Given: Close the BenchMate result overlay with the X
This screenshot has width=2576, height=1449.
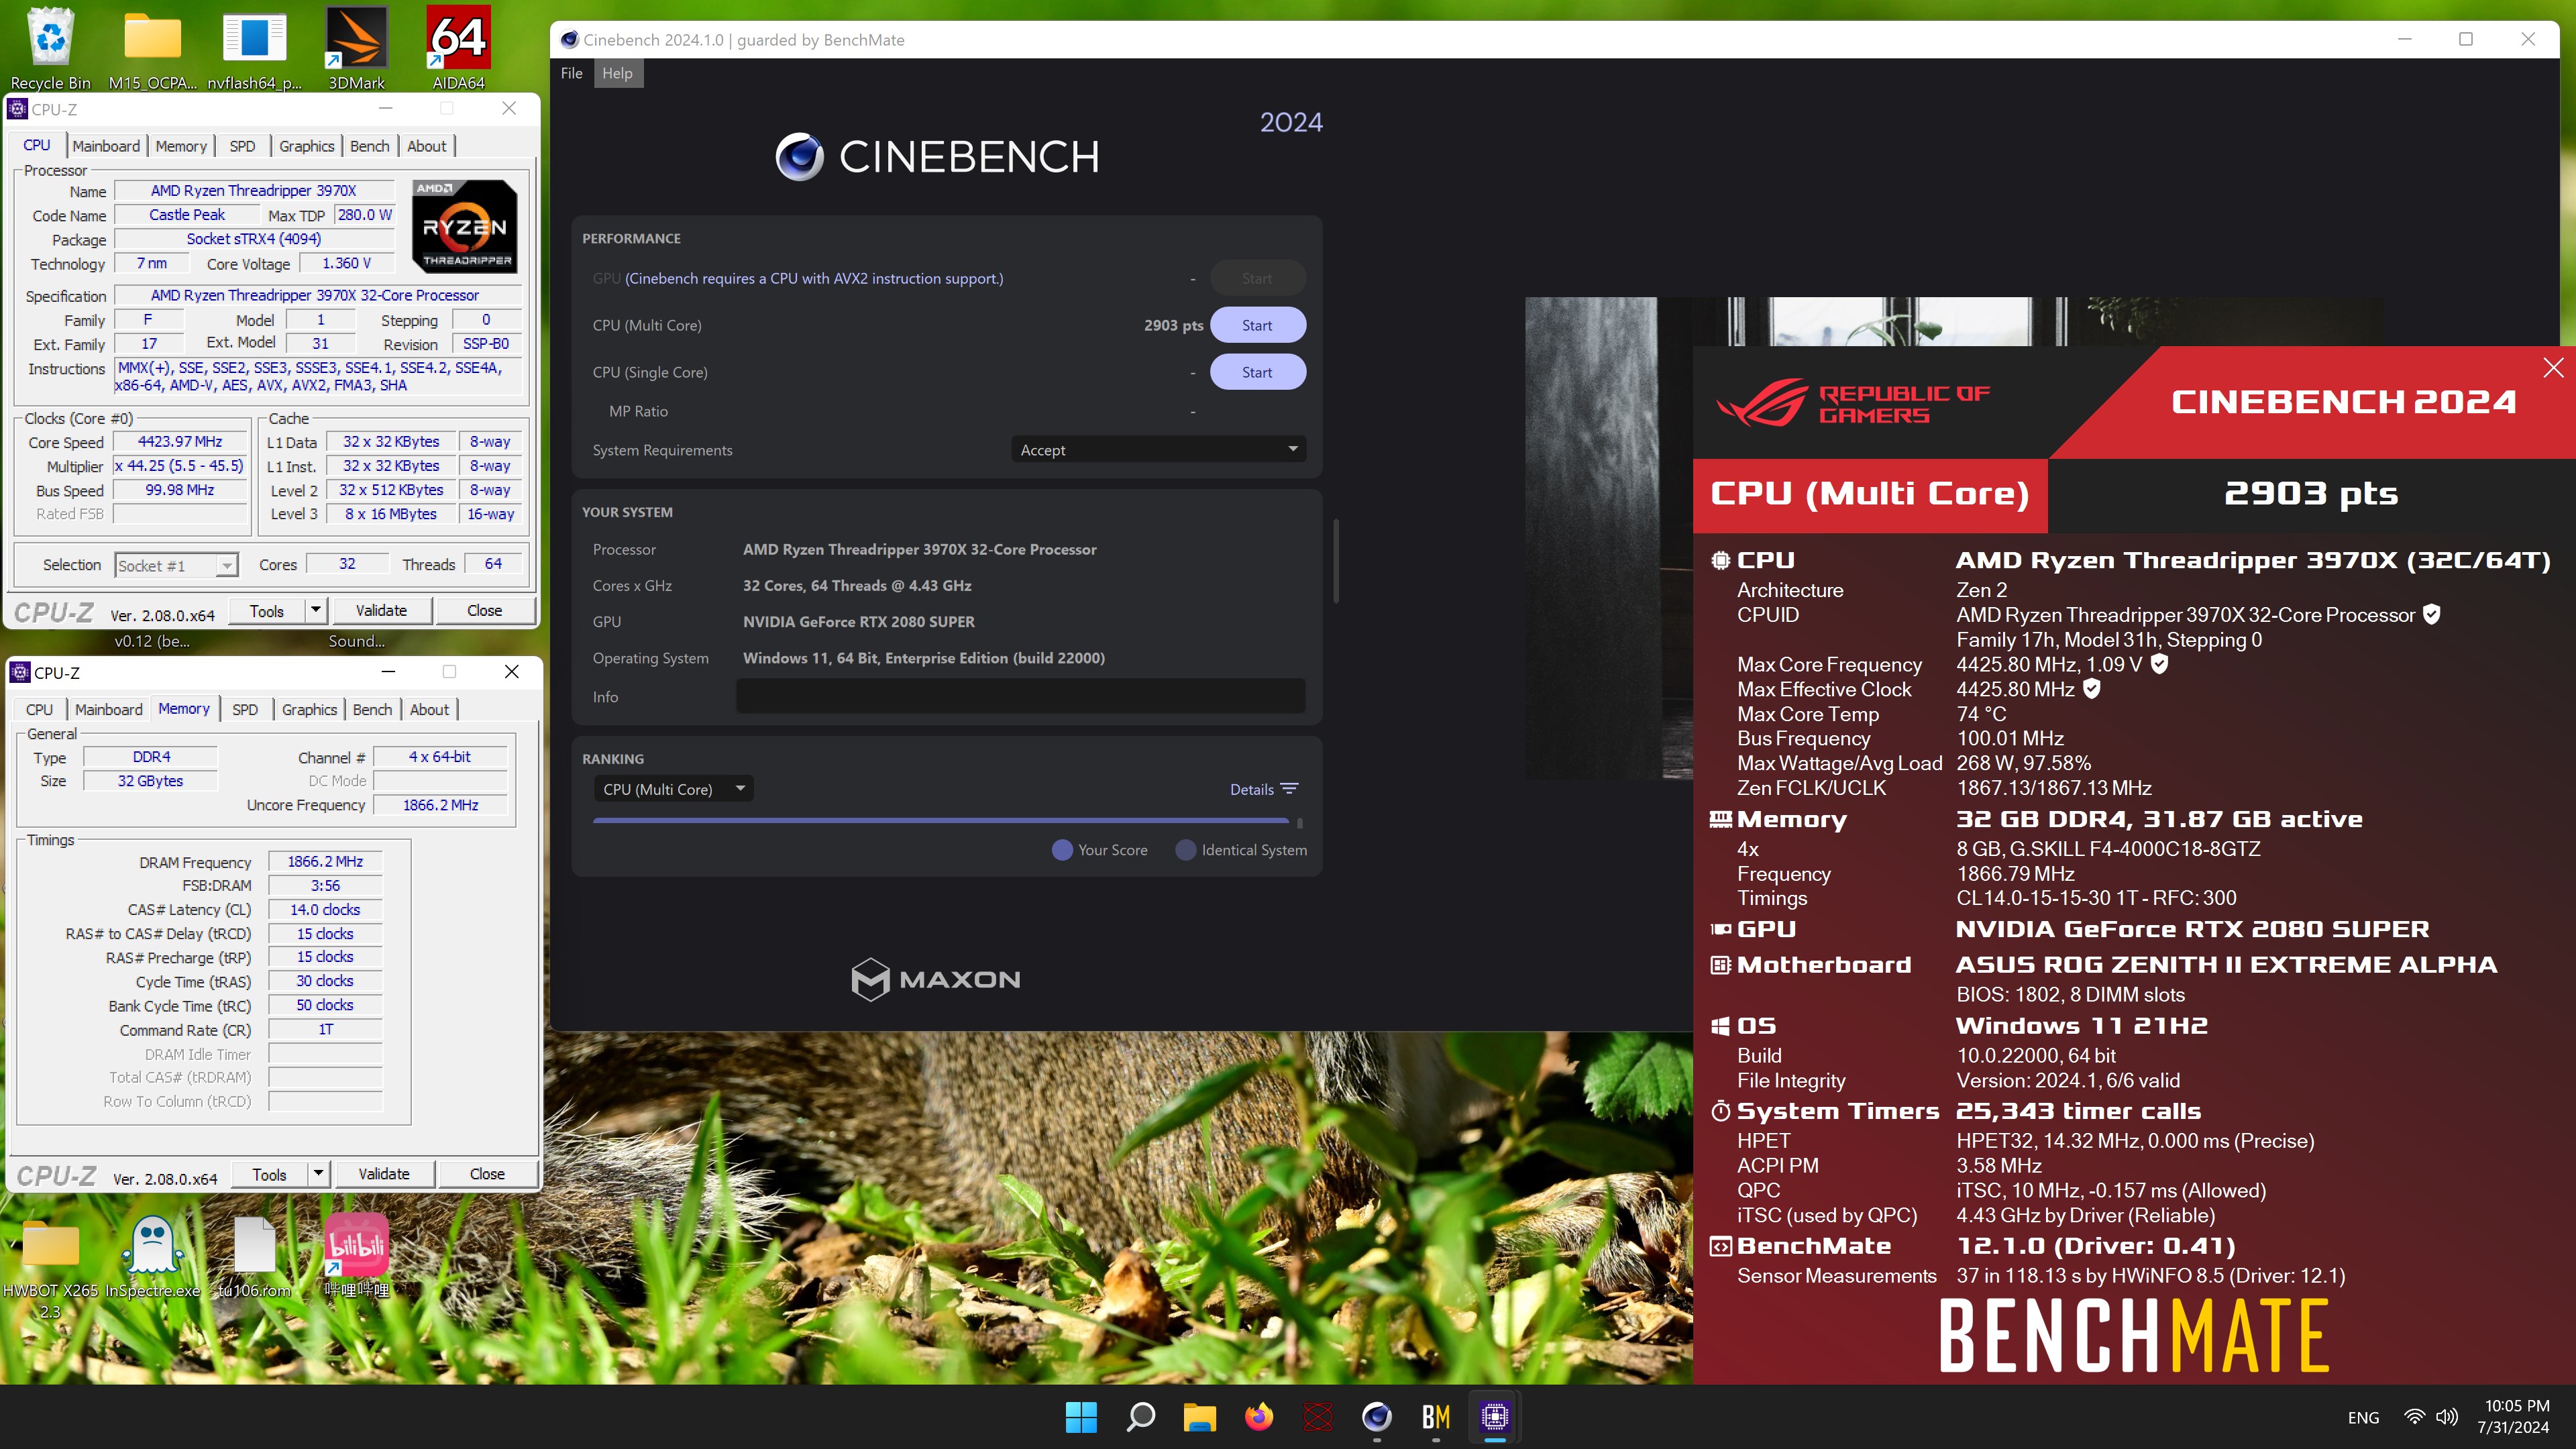Looking at the screenshot, I should (2553, 368).
